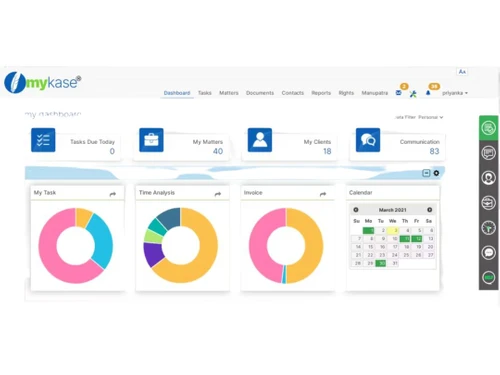
Task: Open the mail envelope notifications icon
Action: coord(398,93)
